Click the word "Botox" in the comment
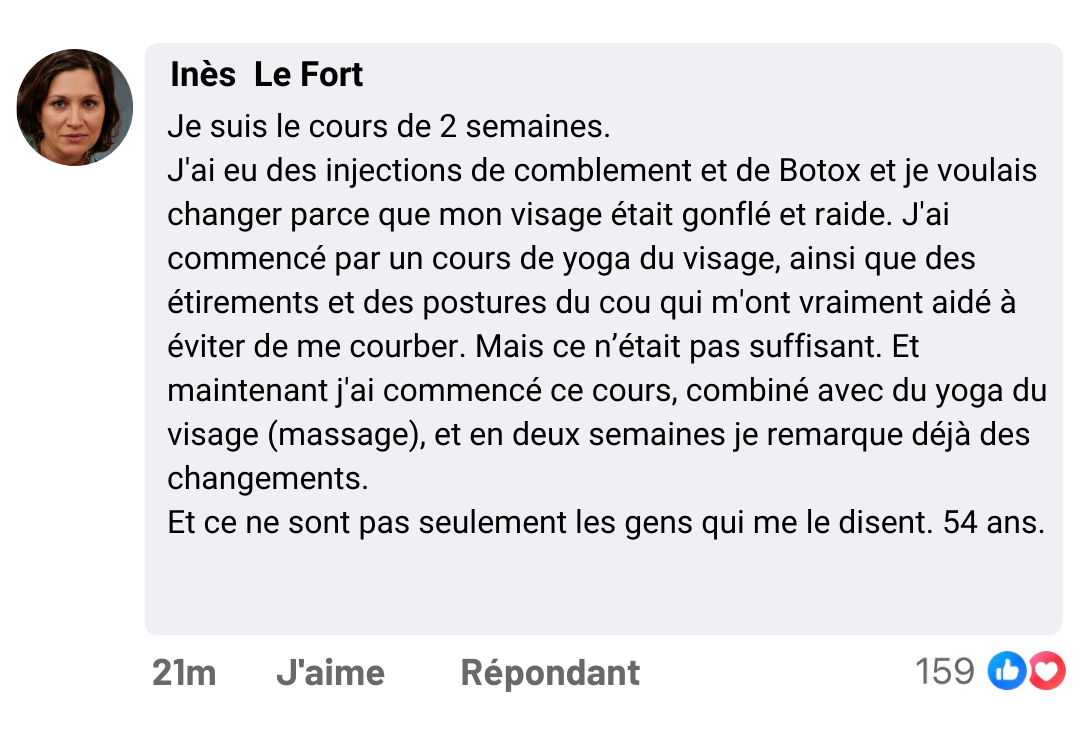This screenshot has width=1080, height=747. [819, 171]
